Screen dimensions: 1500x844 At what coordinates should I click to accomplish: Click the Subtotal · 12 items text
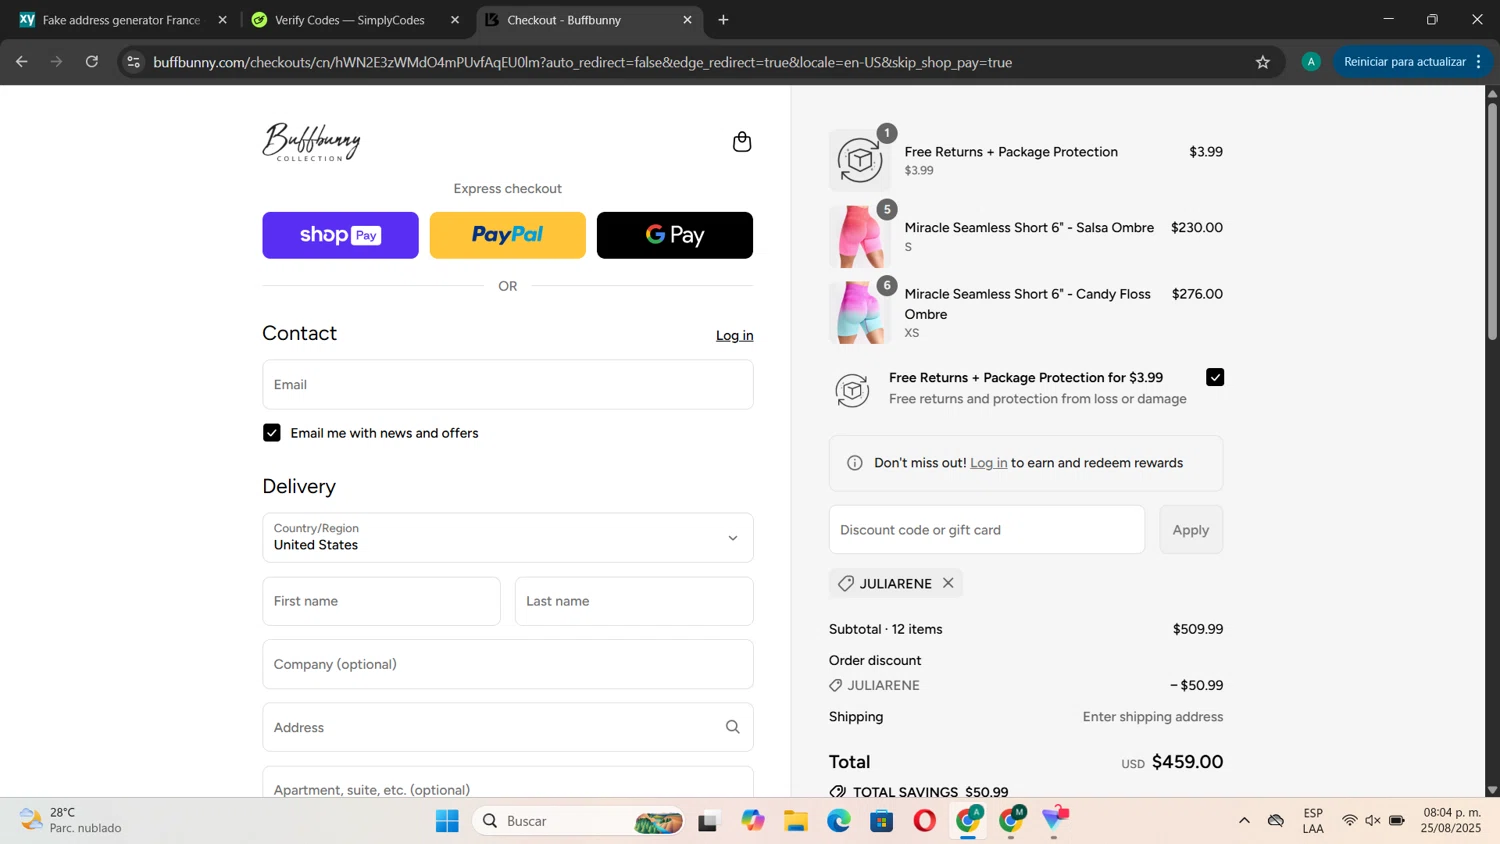885,630
